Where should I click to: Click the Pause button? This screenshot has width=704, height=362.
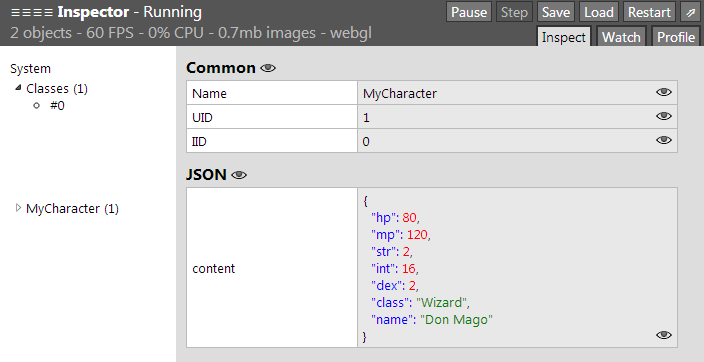point(469,12)
